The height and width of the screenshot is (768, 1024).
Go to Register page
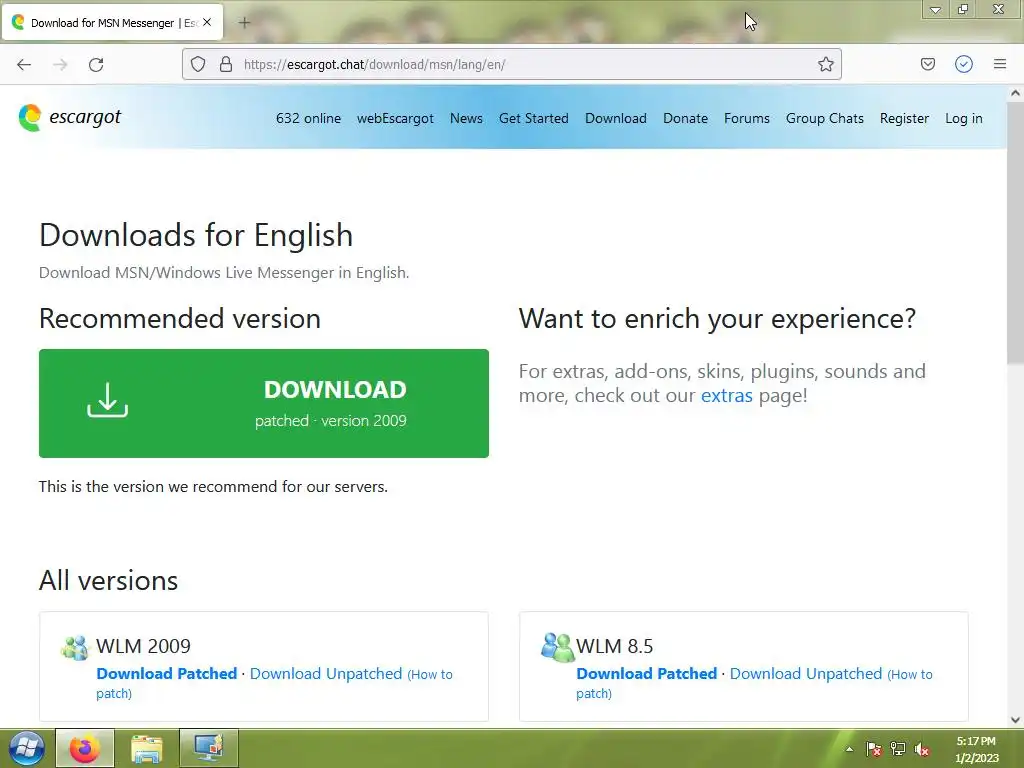[x=904, y=118]
